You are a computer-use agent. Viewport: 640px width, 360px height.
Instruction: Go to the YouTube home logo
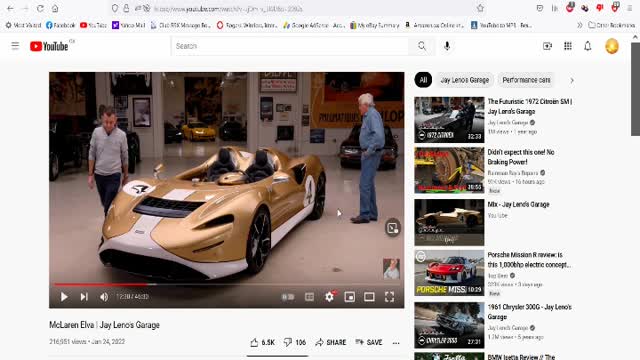(49, 46)
